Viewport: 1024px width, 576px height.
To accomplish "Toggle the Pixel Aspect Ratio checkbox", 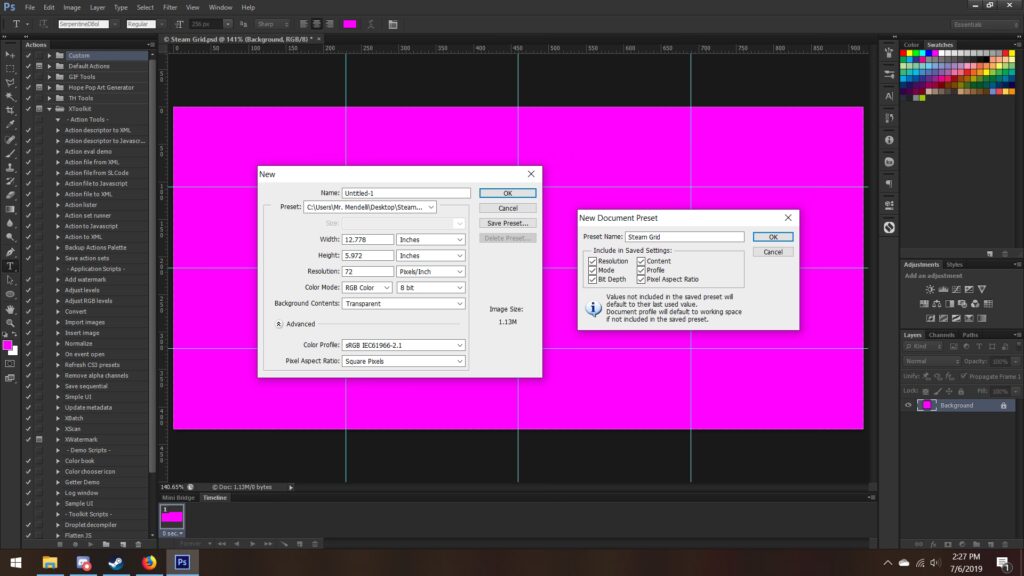I will [x=641, y=279].
